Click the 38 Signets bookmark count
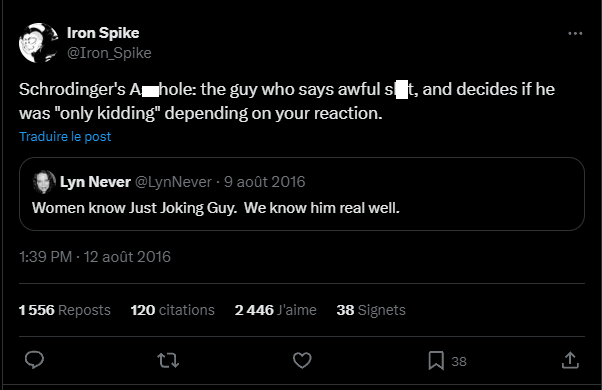This screenshot has width=602, height=390. point(371,310)
